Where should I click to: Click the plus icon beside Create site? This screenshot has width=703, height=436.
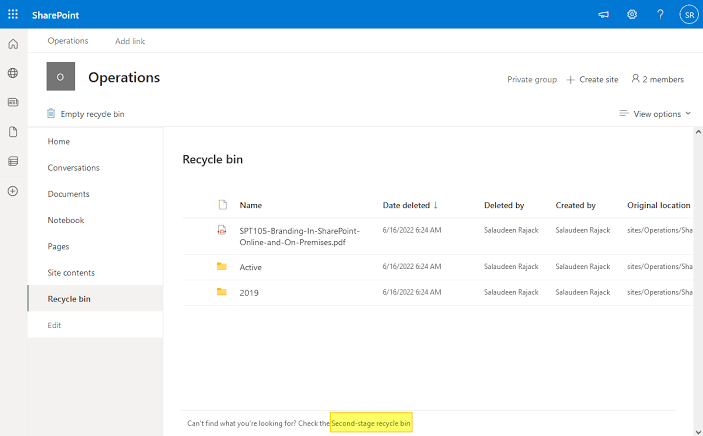click(570, 80)
